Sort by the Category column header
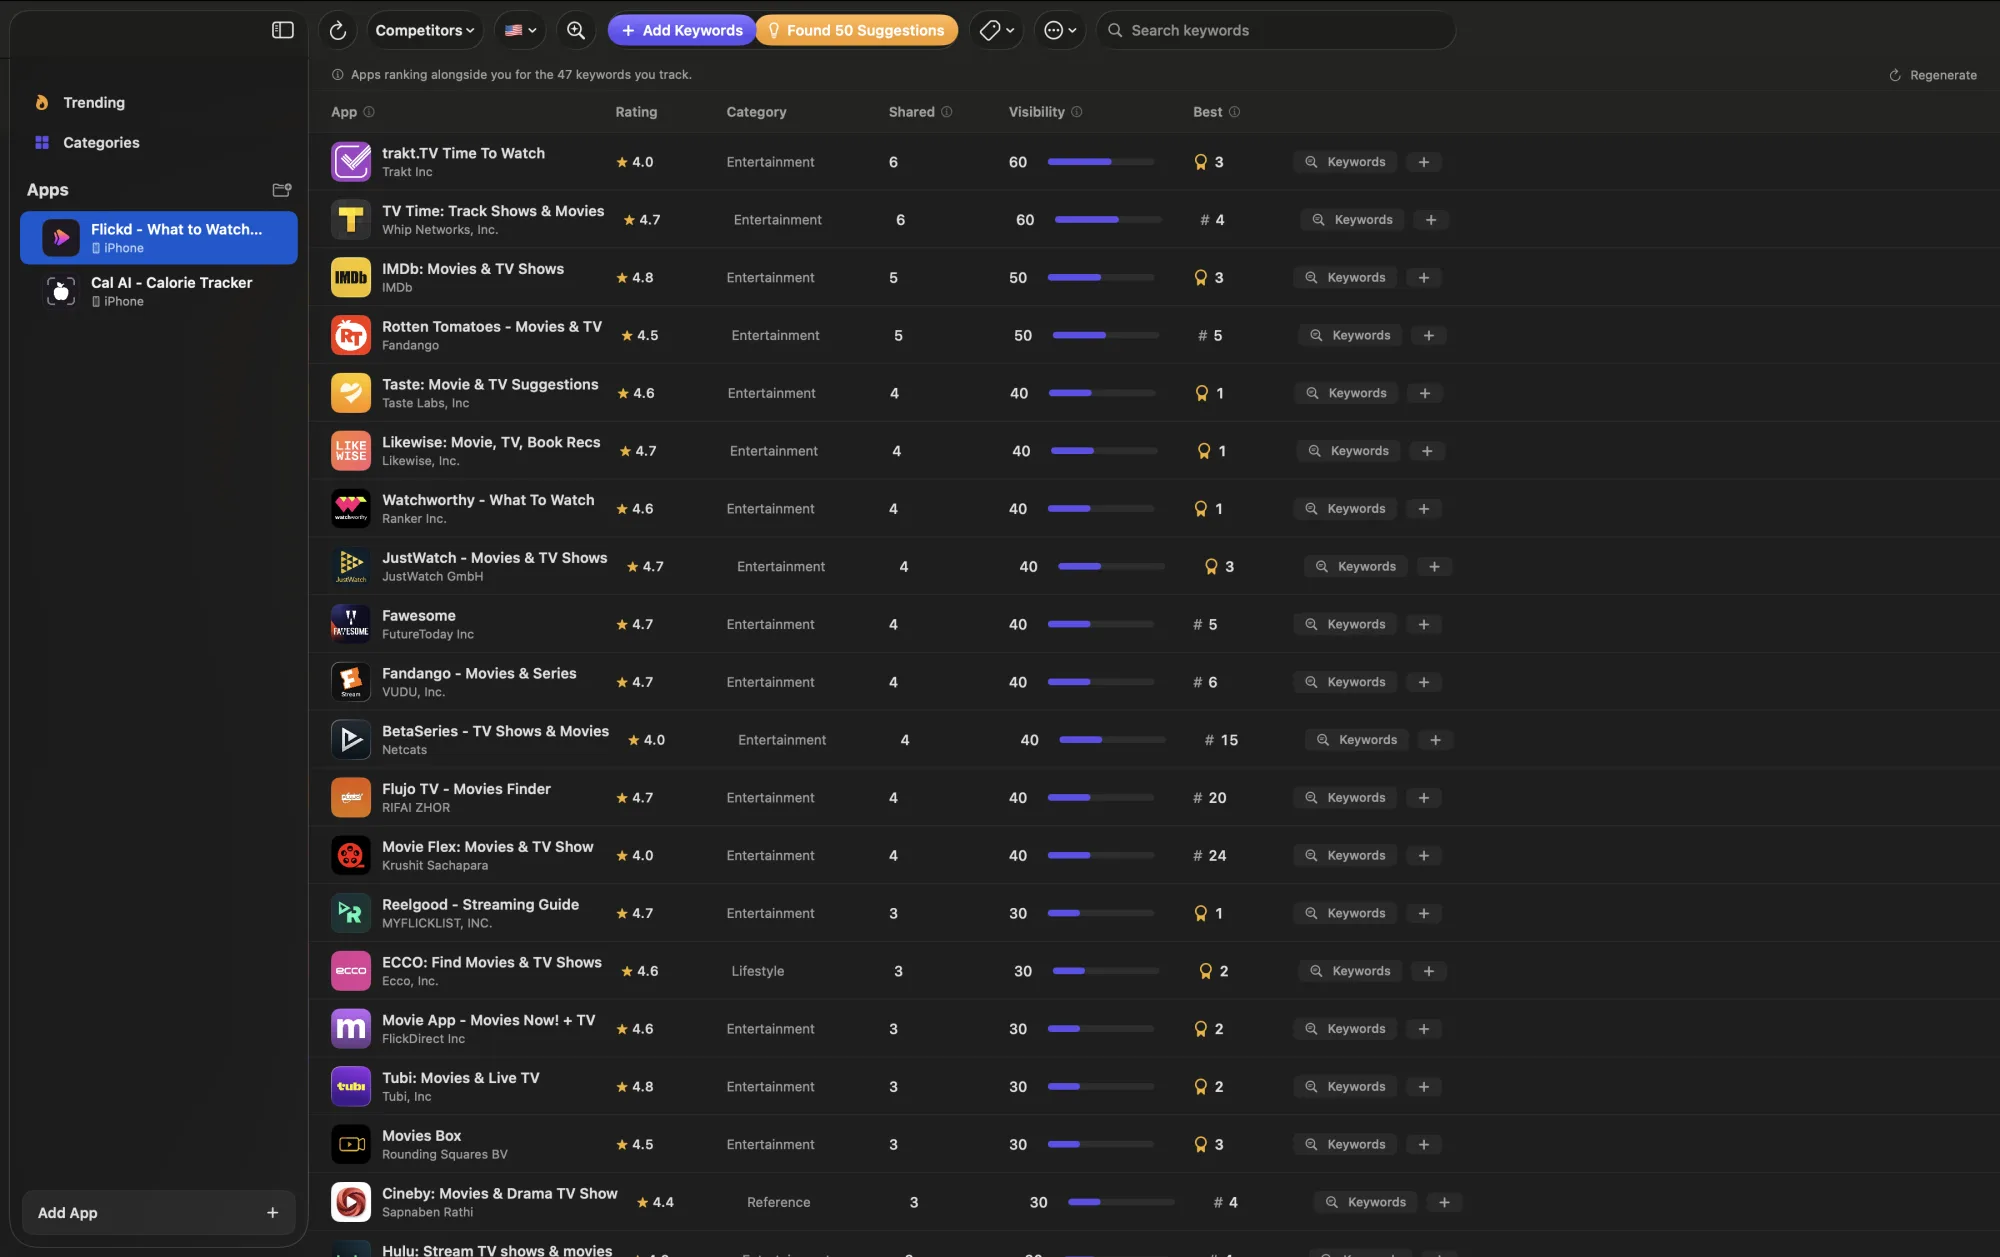Viewport: 2000px width, 1257px height. [x=756, y=112]
